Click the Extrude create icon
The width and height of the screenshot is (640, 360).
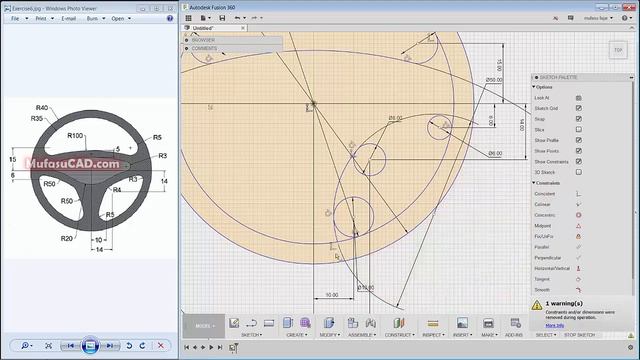(x=288, y=323)
